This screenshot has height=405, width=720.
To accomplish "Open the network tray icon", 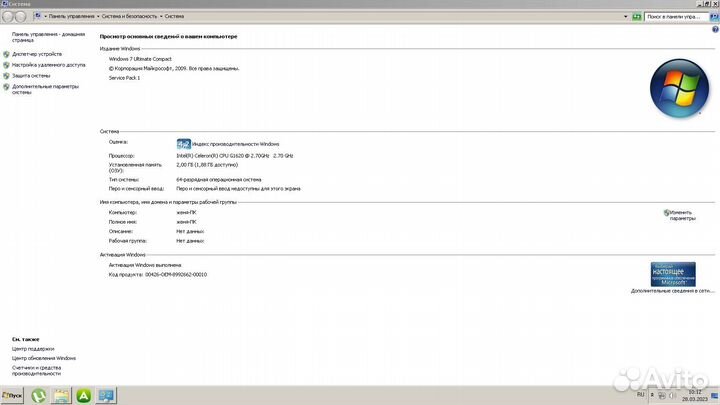I will pos(662,395).
